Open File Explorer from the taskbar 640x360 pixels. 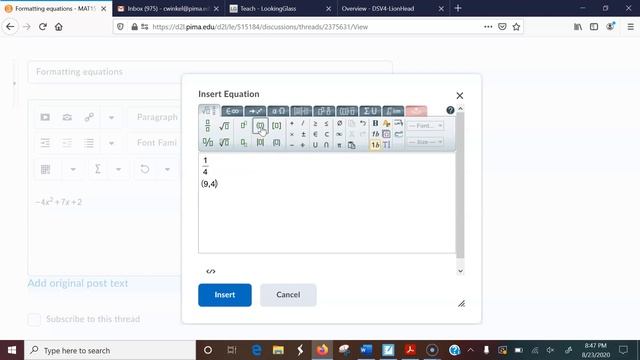(278, 350)
